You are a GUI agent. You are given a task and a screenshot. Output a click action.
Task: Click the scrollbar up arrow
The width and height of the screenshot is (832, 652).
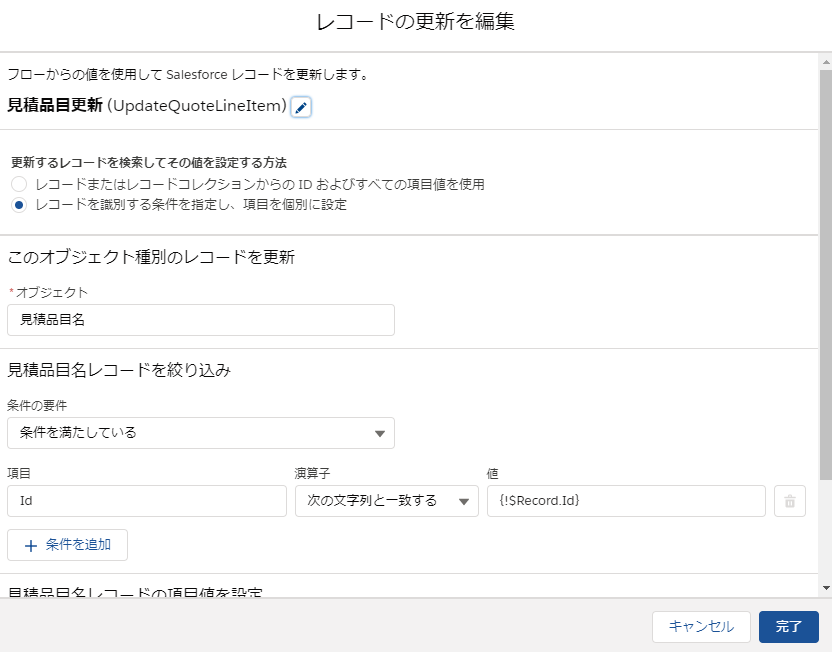tap(826, 62)
